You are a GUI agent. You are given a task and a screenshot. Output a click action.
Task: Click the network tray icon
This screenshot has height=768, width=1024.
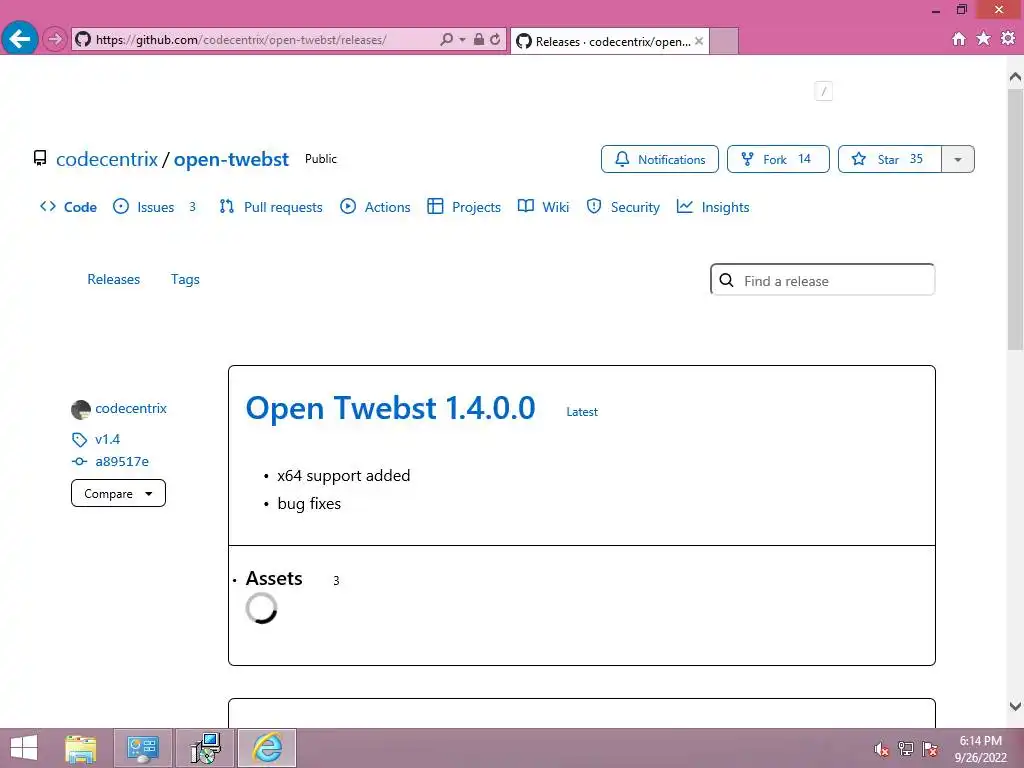(x=906, y=749)
